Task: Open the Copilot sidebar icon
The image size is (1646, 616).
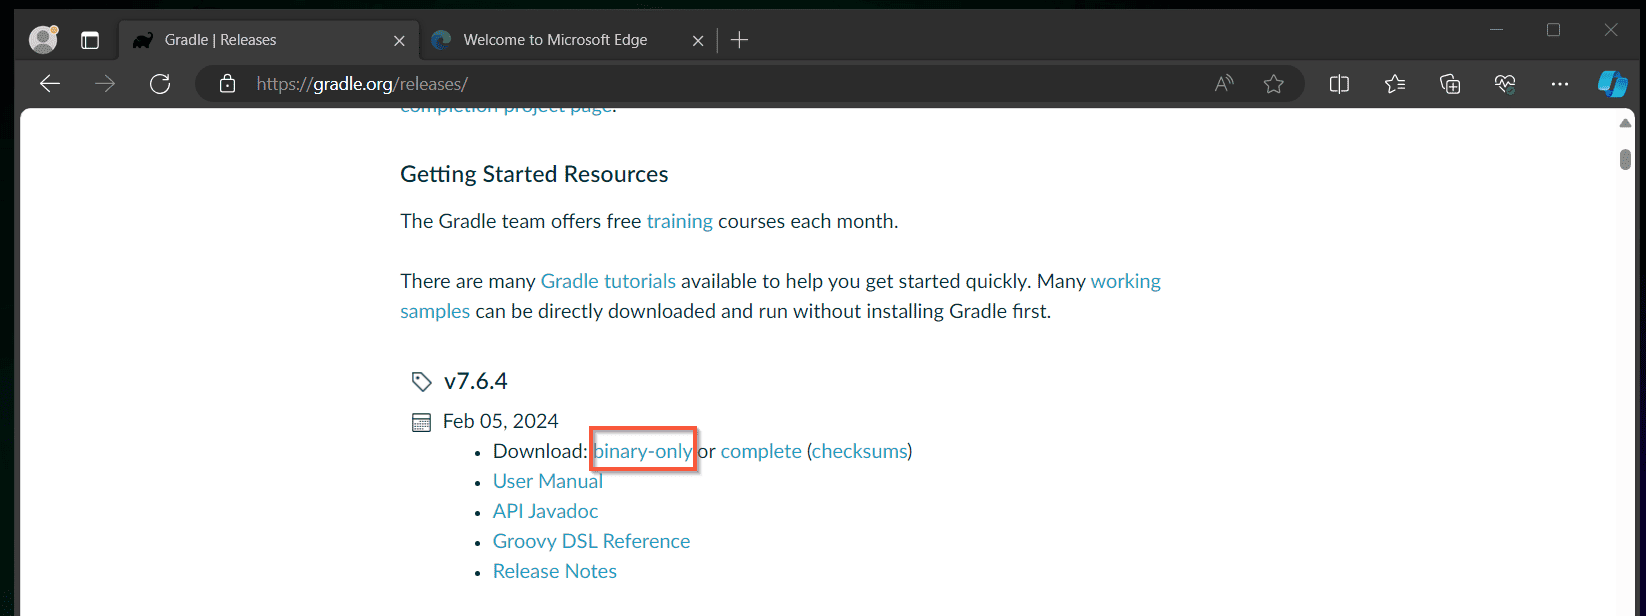Action: click(x=1612, y=84)
